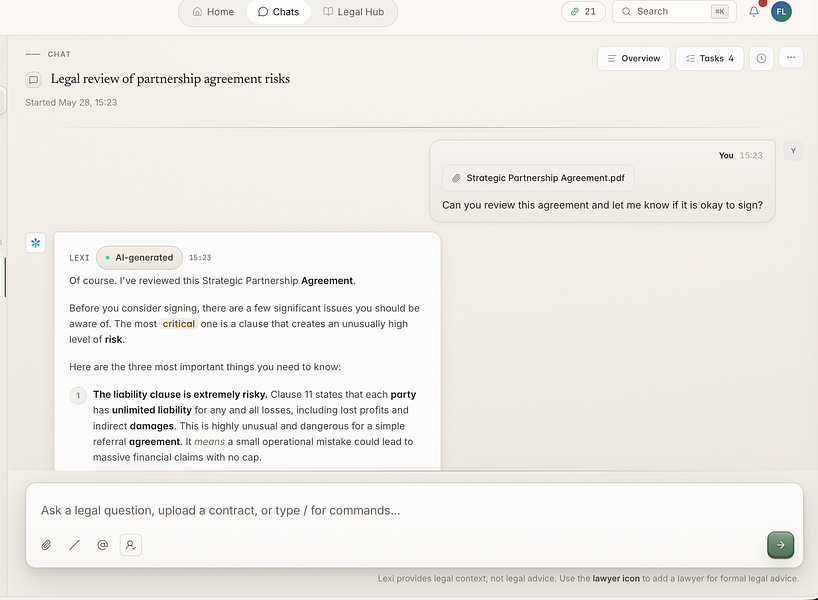Screen dimensions: 818x600
Task: View chat history clock icon
Action: [761, 58]
